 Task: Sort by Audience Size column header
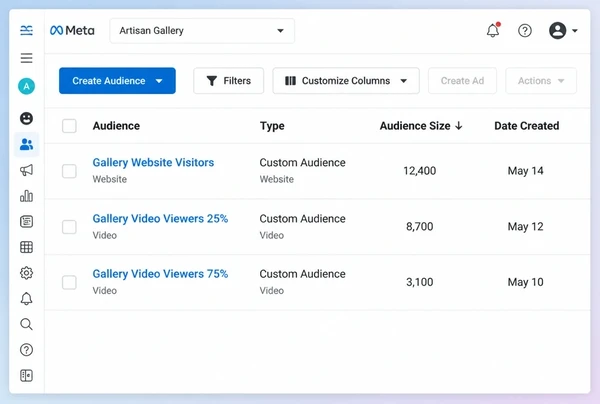pyautogui.click(x=421, y=126)
